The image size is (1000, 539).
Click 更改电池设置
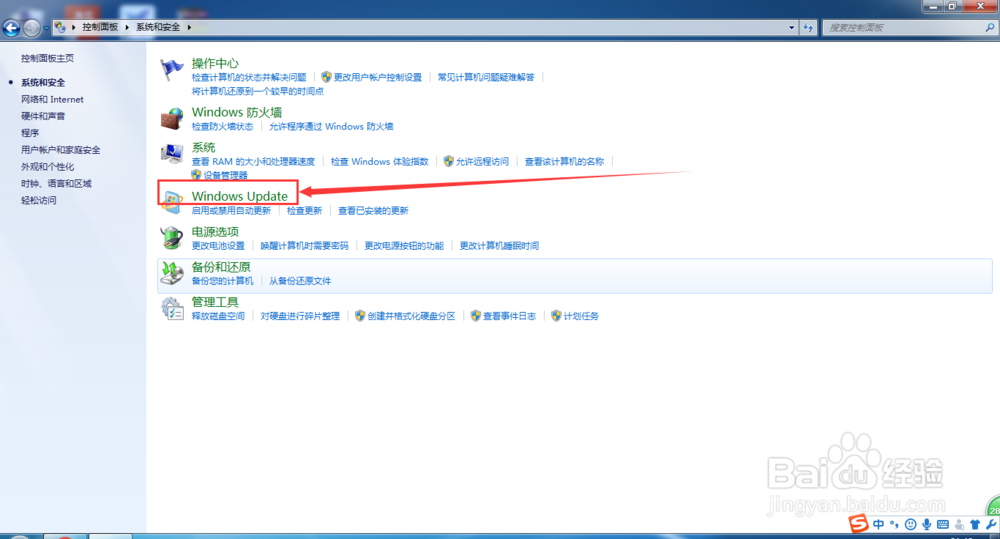(218, 246)
